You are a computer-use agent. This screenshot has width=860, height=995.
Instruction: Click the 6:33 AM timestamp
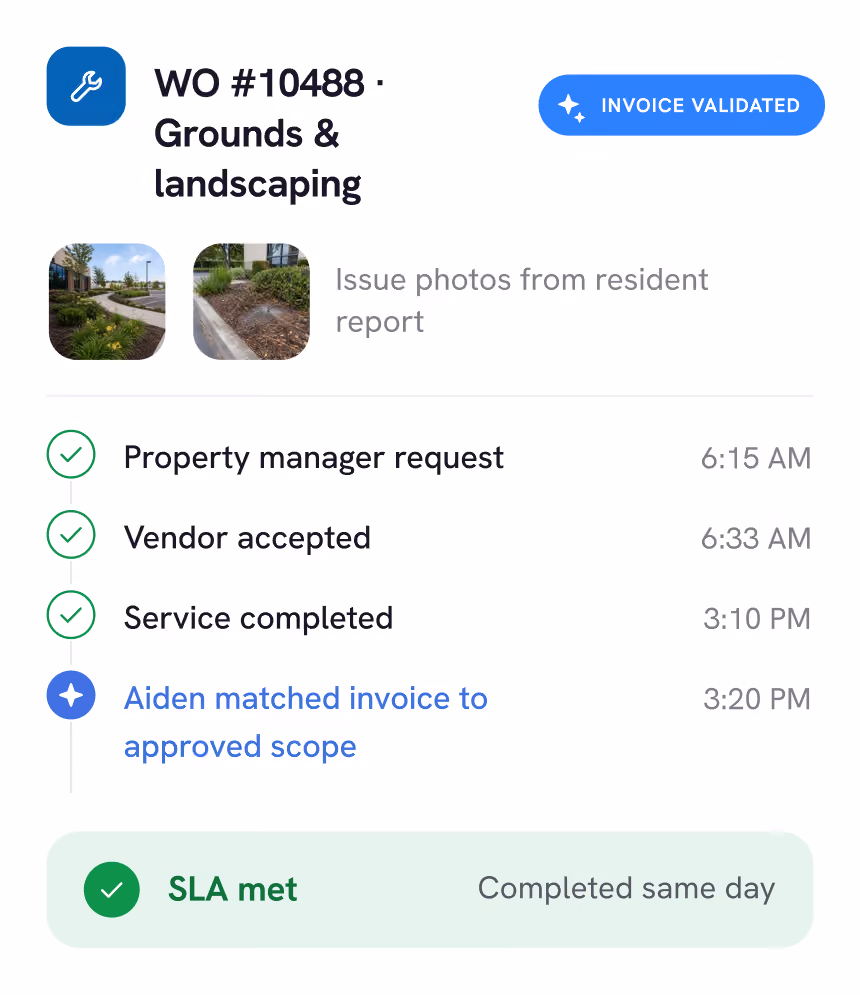point(756,538)
